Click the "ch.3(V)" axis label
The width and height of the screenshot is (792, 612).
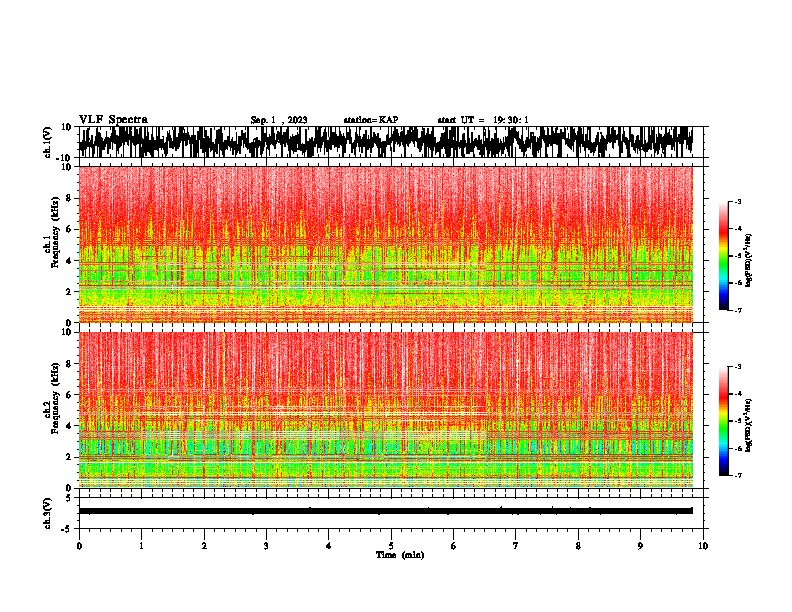point(48,513)
